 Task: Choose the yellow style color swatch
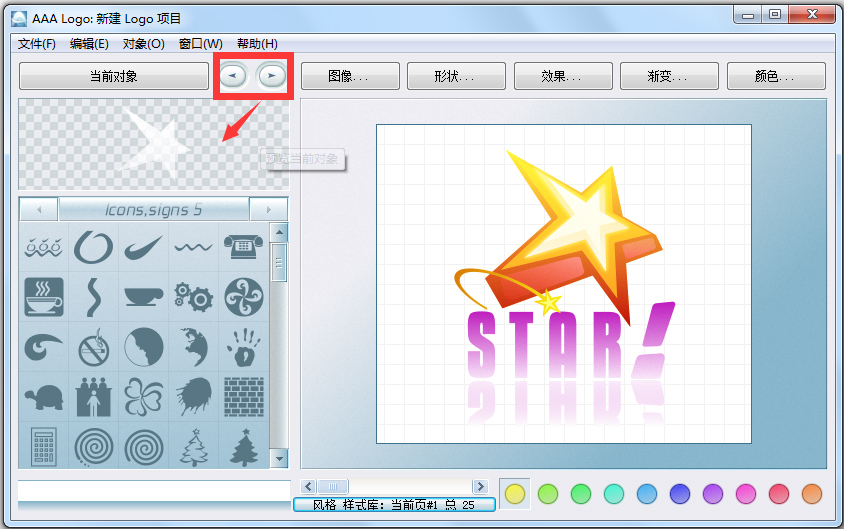tap(514, 493)
